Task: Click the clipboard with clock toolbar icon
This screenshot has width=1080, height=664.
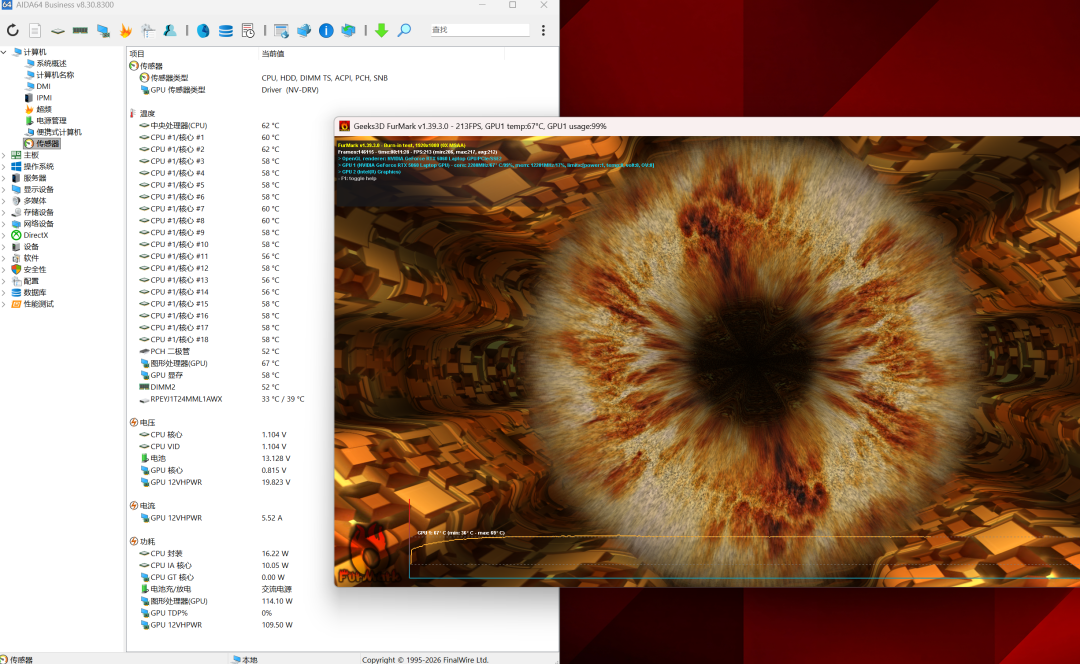Action: [248, 30]
